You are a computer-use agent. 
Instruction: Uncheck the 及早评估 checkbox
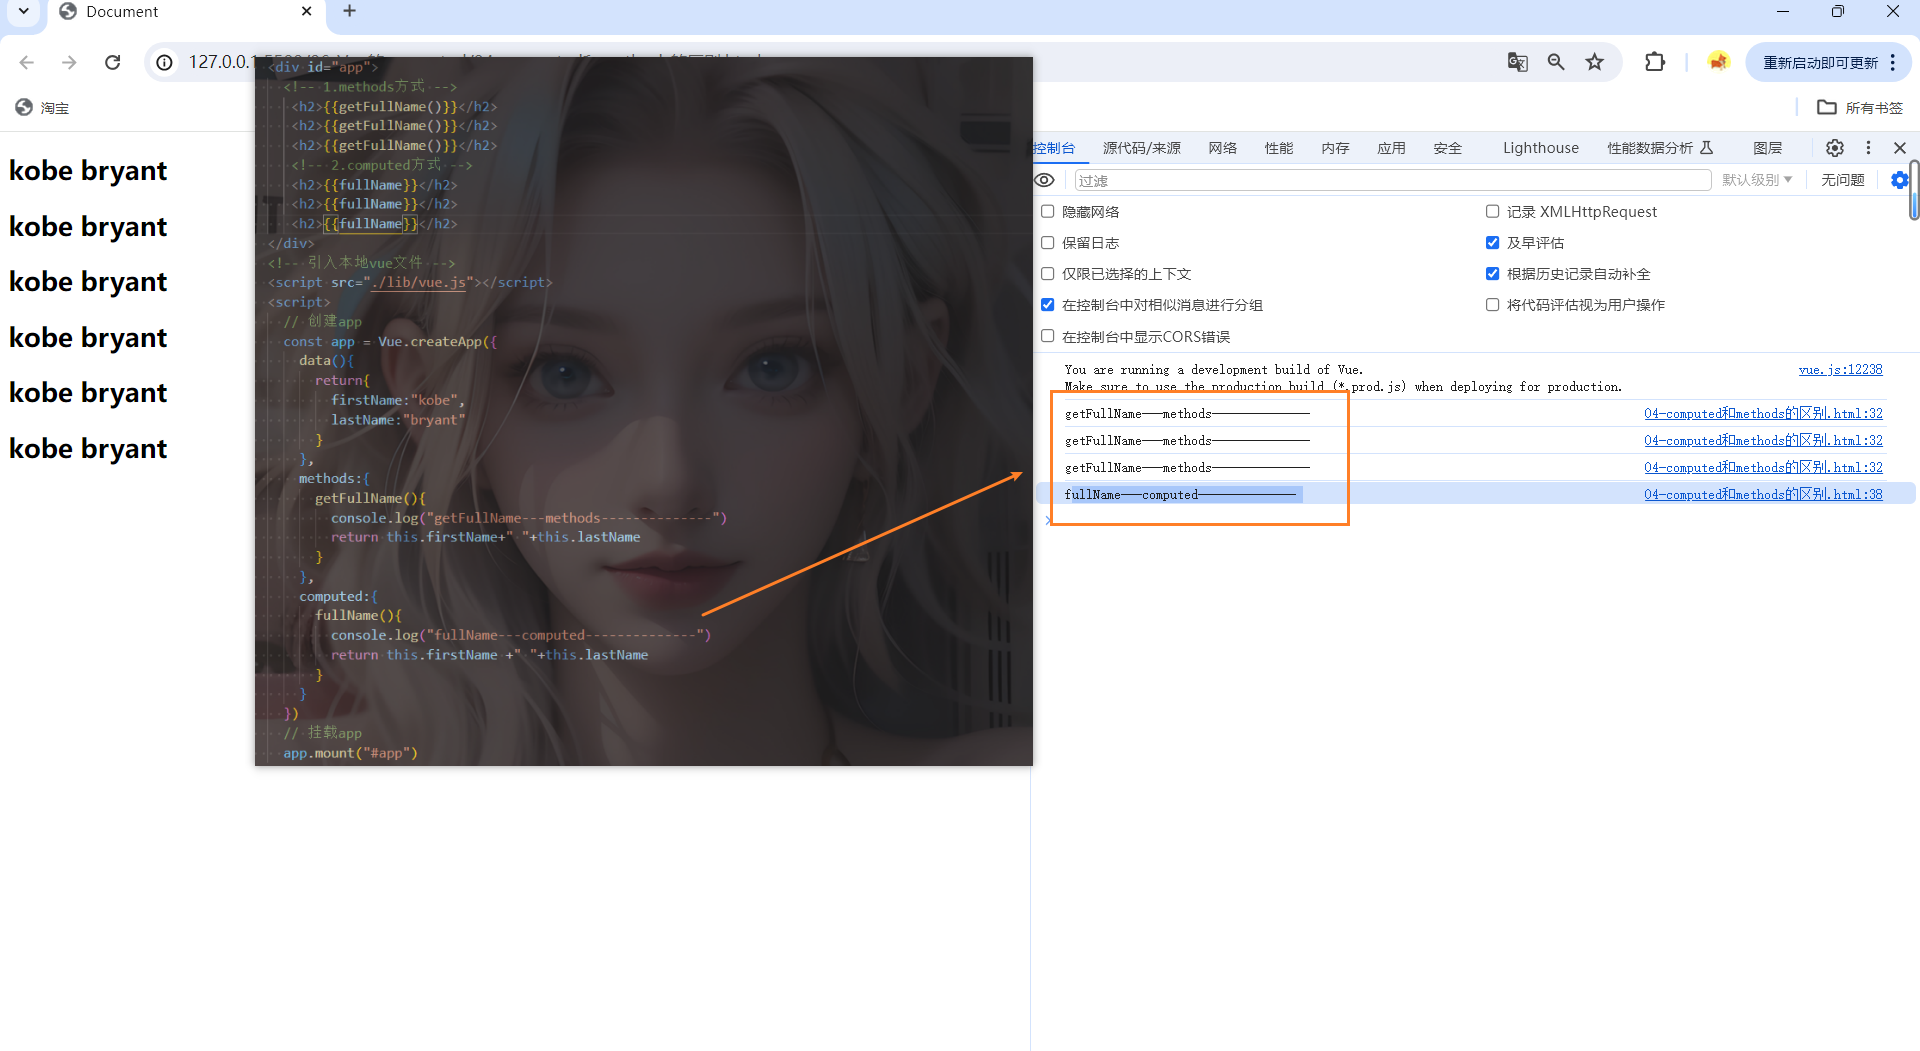tap(1493, 243)
